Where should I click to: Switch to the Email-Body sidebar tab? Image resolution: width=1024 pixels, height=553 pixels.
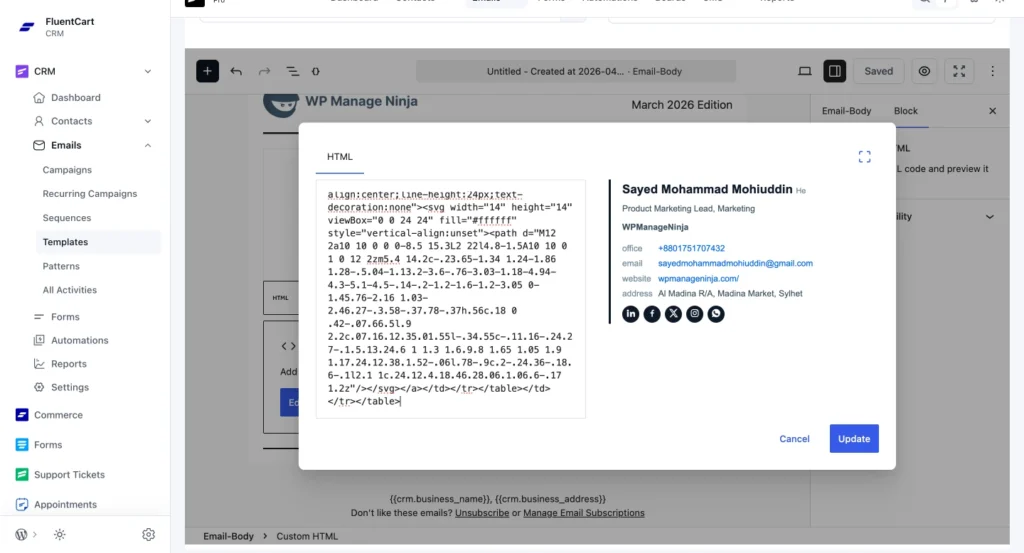[x=846, y=111]
